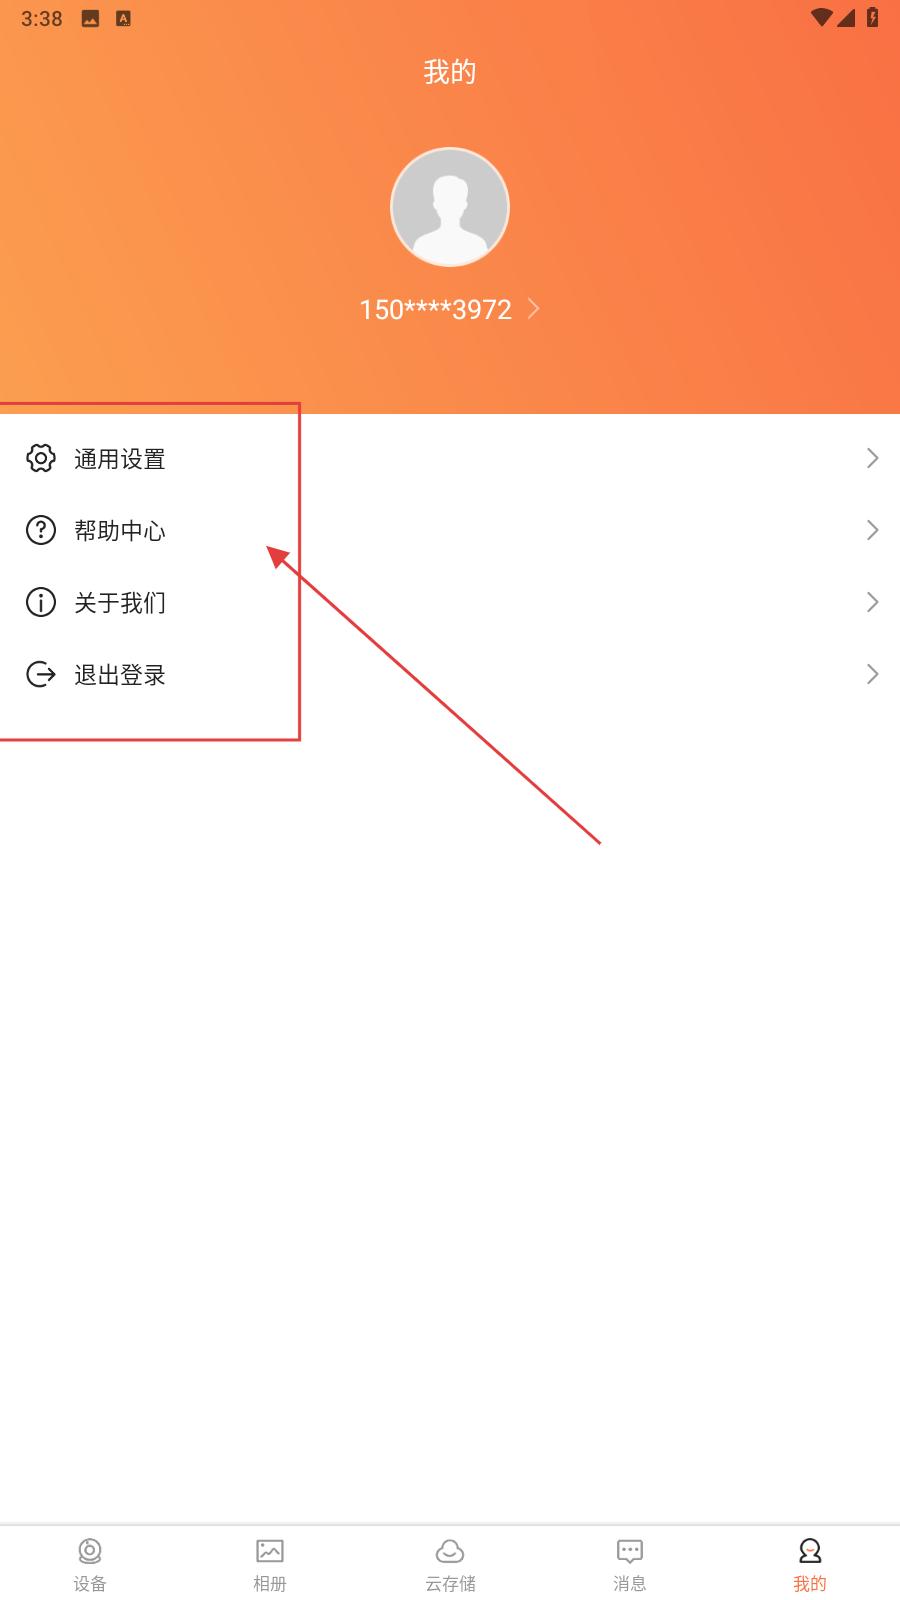Open the 通用设置 menu entry
The image size is (900, 1600).
click(450, 458)
